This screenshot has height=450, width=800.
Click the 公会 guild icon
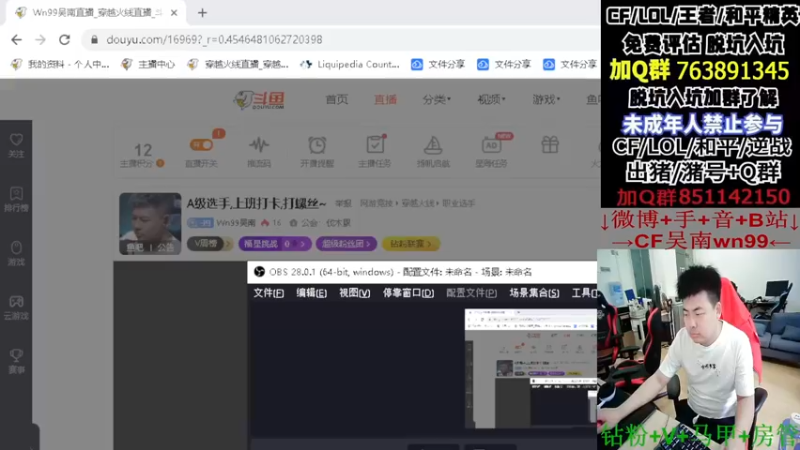click(293, 223)
